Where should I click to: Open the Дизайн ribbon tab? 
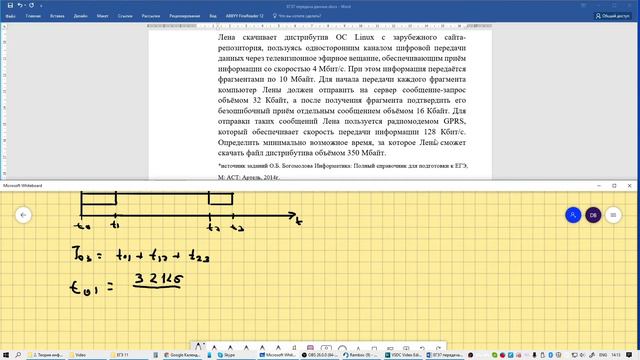[x=80, y=16]
